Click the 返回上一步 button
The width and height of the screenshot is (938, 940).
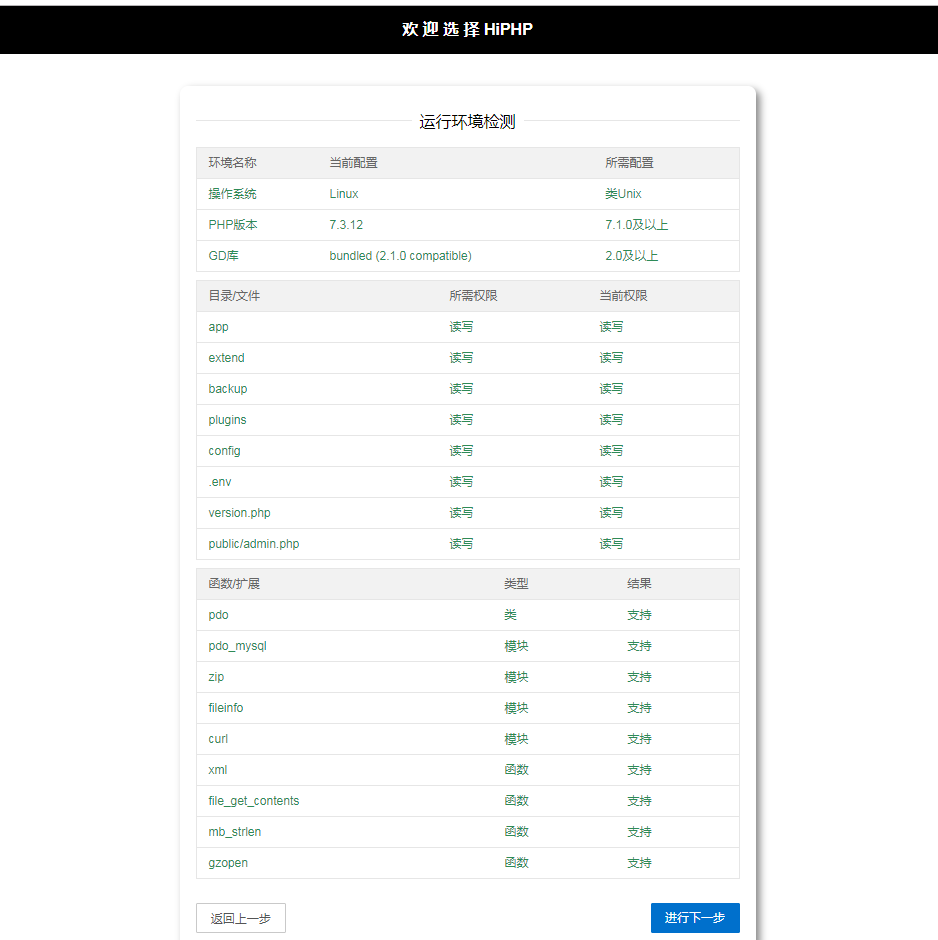241,918
